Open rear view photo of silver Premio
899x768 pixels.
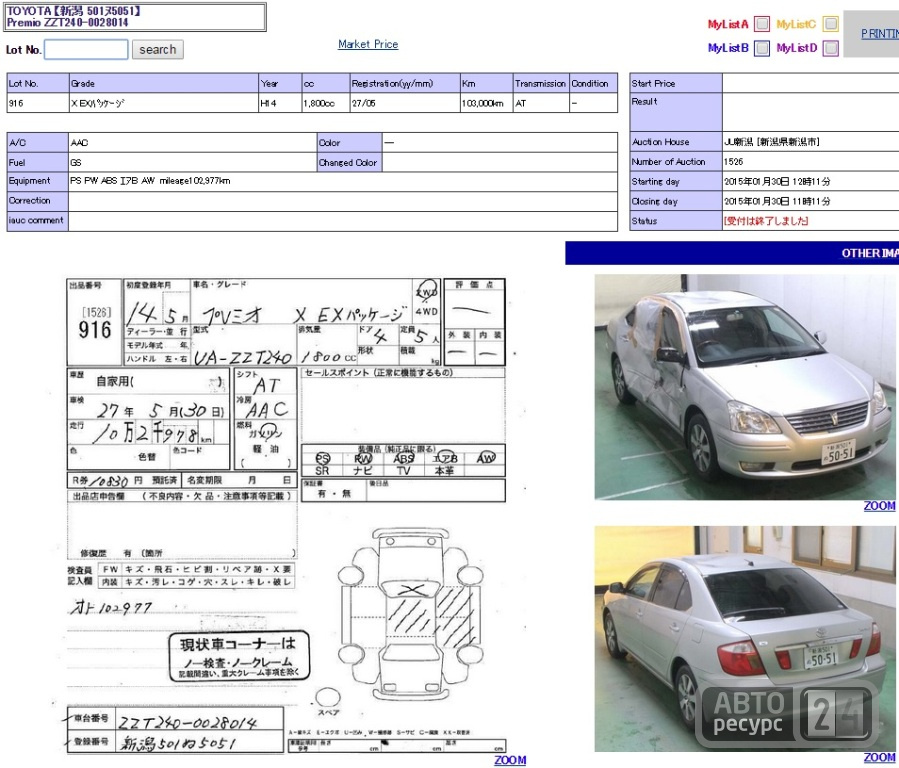coord(745,638)
